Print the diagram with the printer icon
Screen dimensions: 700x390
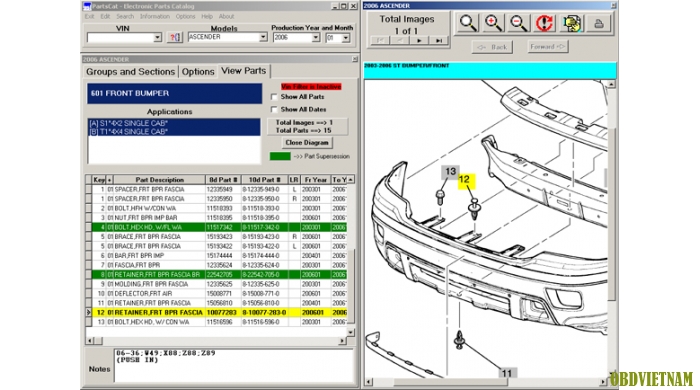point(599,23)
